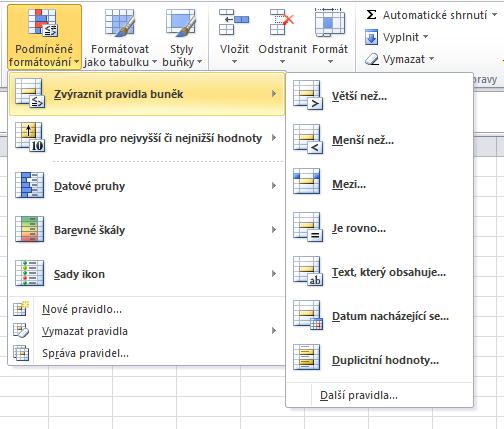
Task: Open the Sady ikon submenu
Action: coord(147,274)
